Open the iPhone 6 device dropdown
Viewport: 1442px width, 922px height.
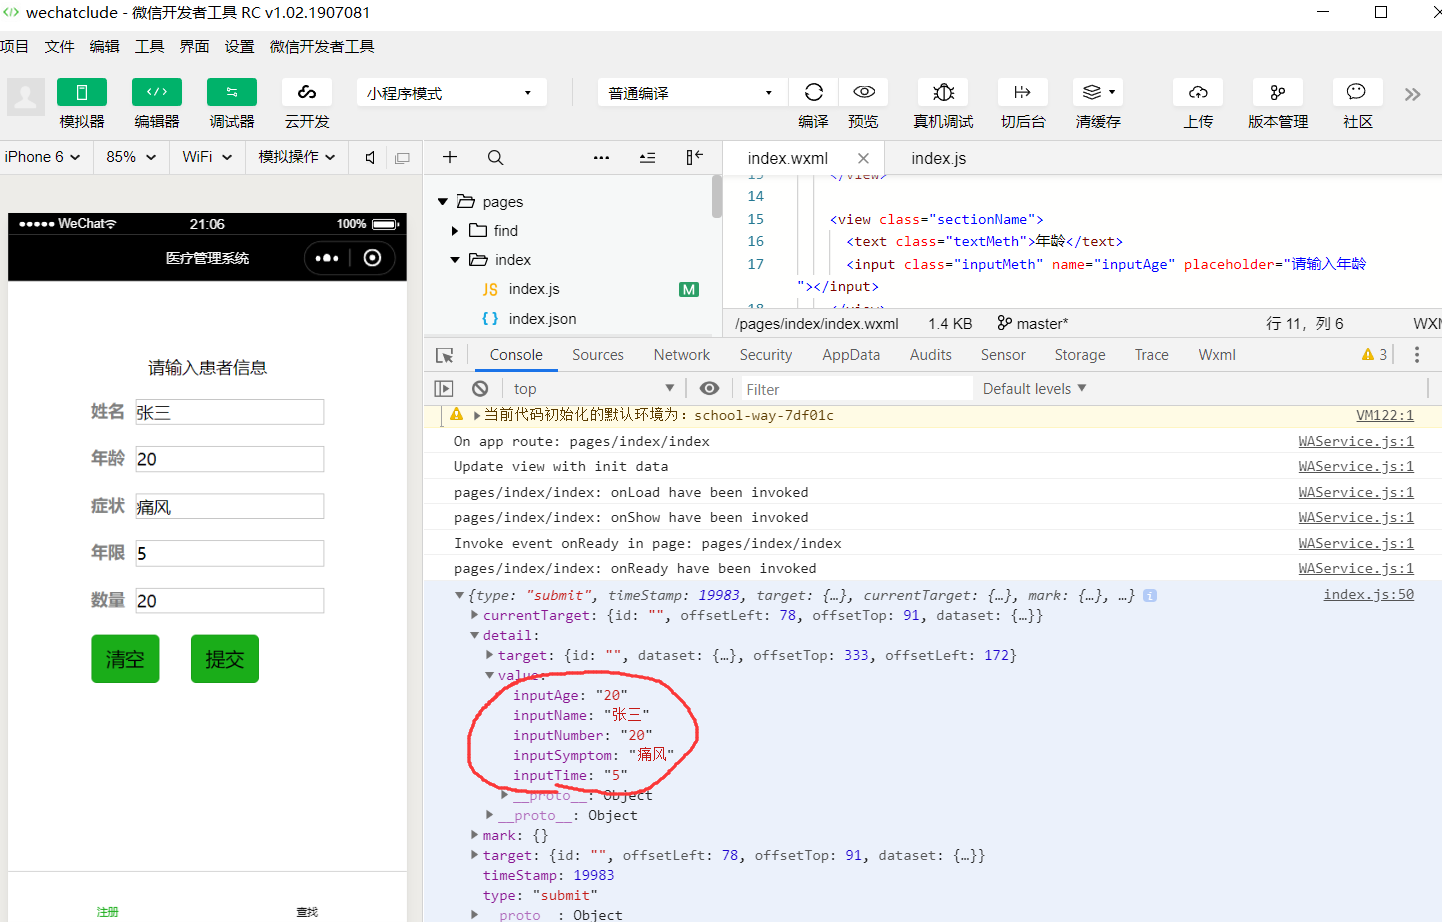41,157
